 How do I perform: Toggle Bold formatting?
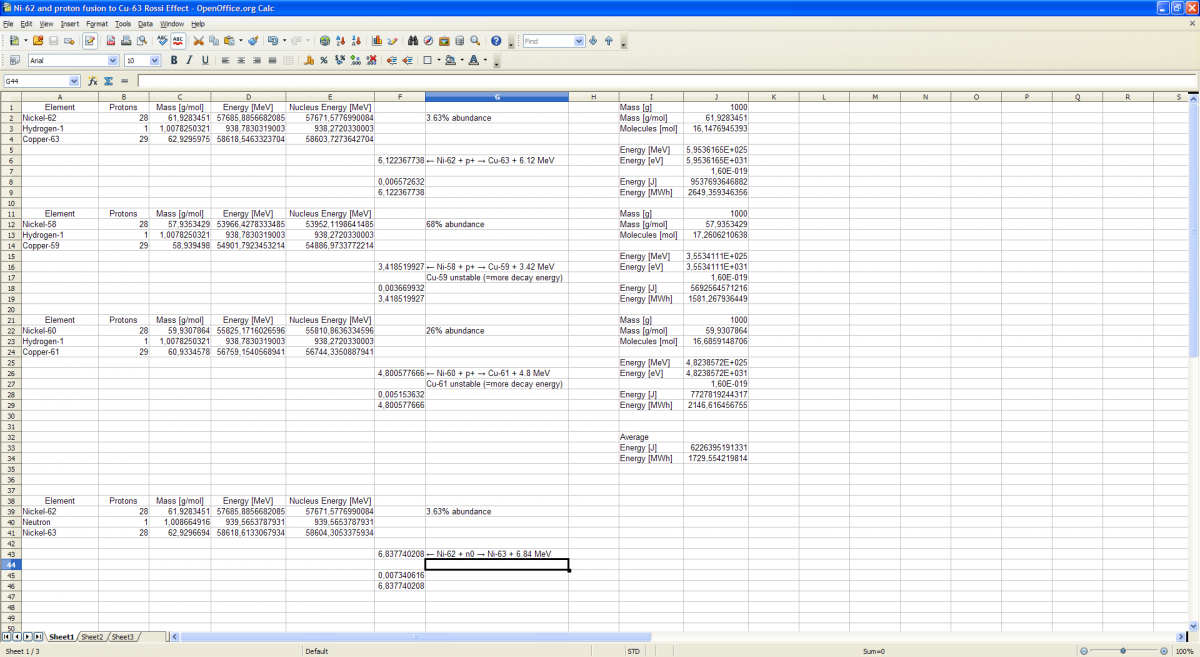click(174, 61)
